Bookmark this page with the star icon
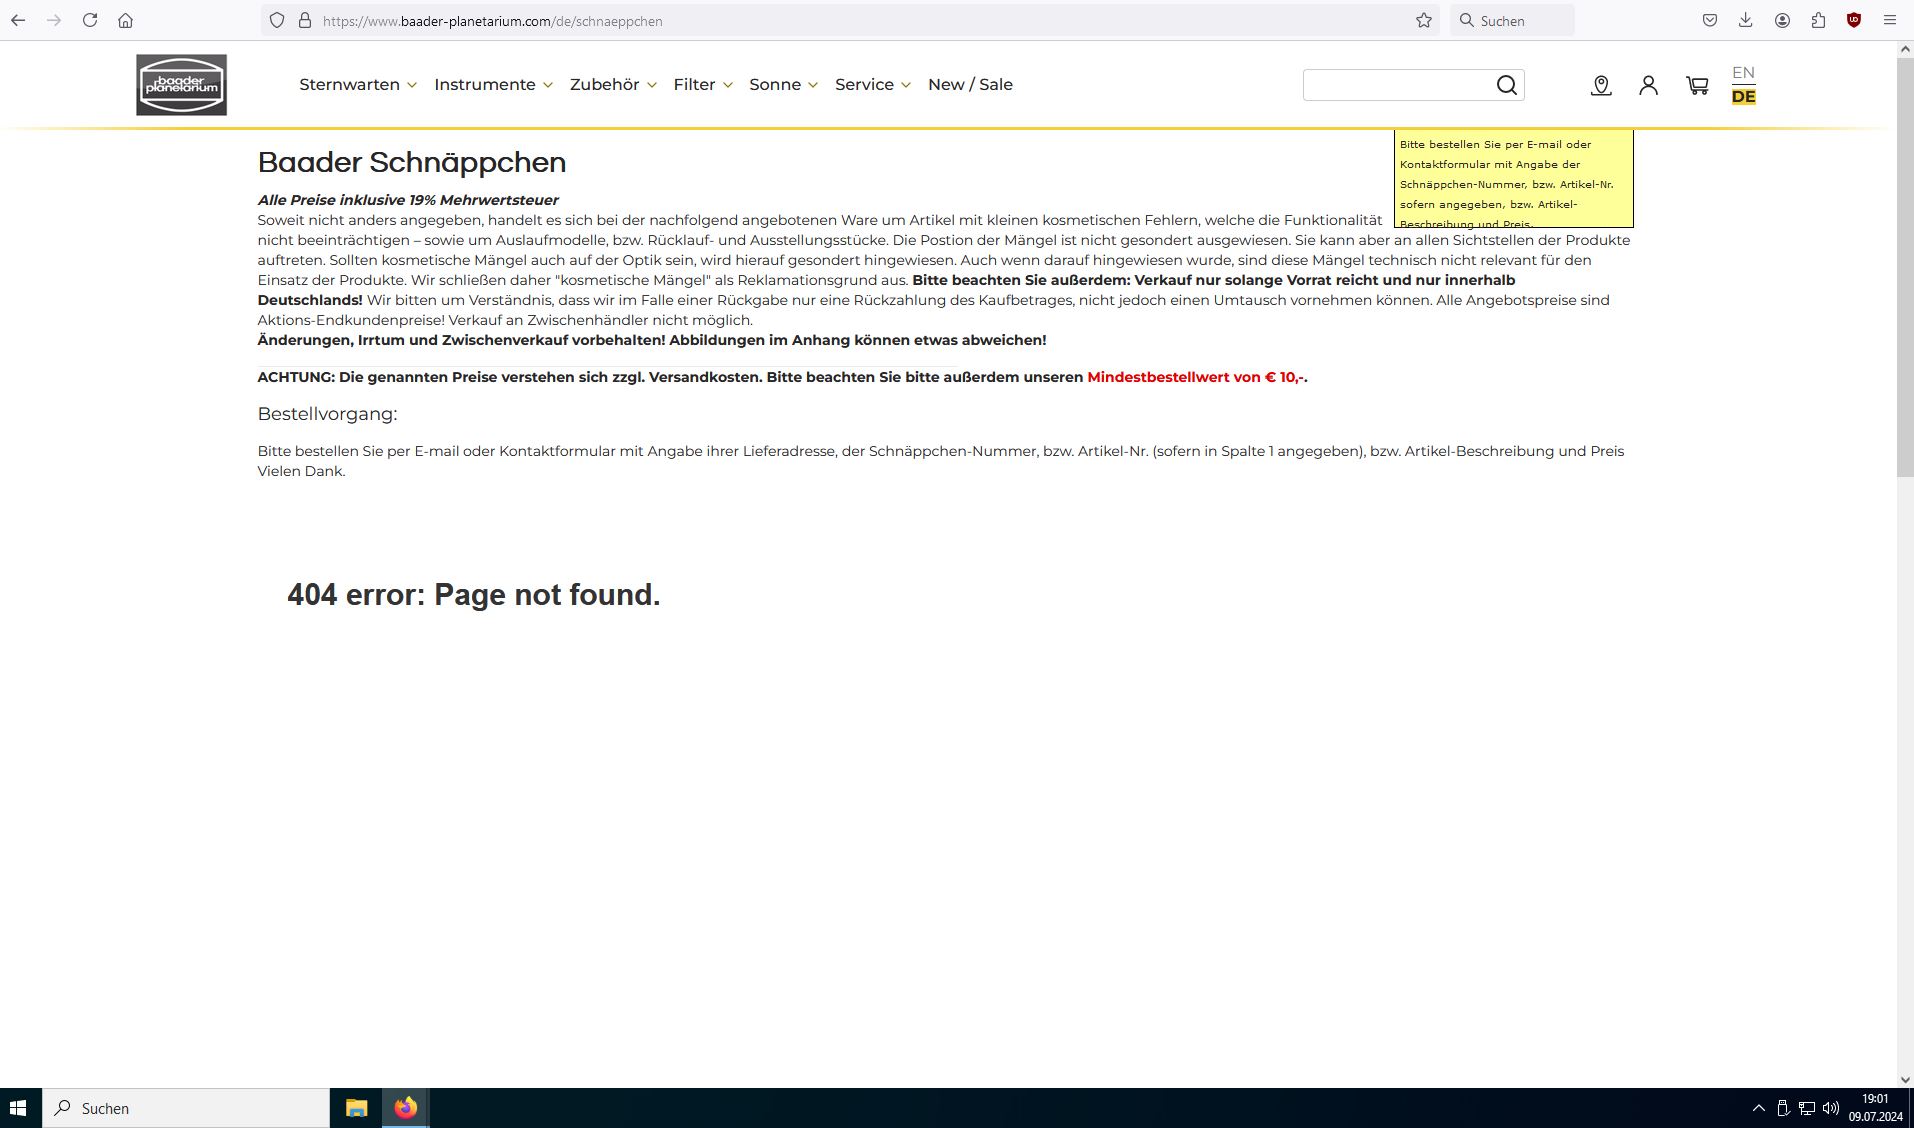This screenshot has width=1914, height=1128. tap(1424, 20)
